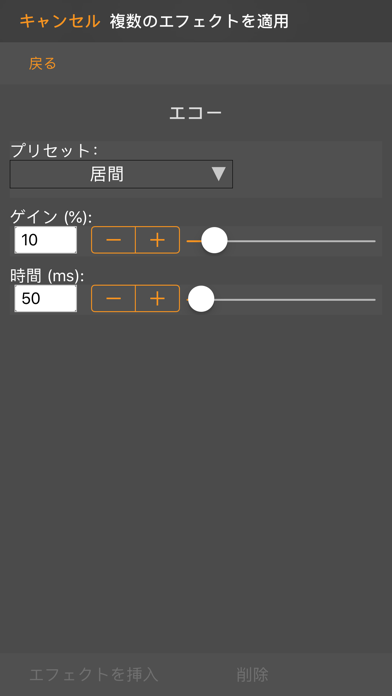Focus the gain input showing 10
Image resolution: width=392 pixels, height=696 pixels.
pos(46,240)
